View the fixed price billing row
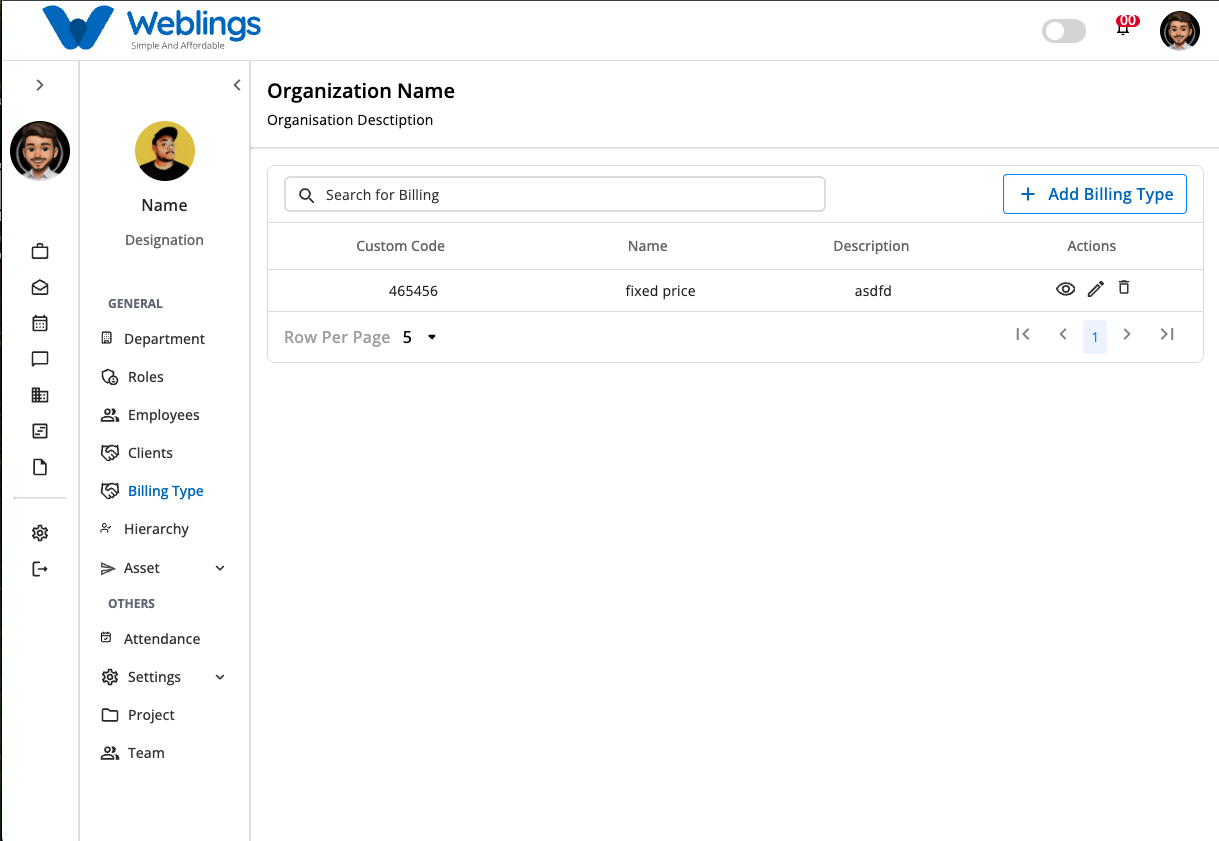 pyautogui.click(x=1066, y=289)
